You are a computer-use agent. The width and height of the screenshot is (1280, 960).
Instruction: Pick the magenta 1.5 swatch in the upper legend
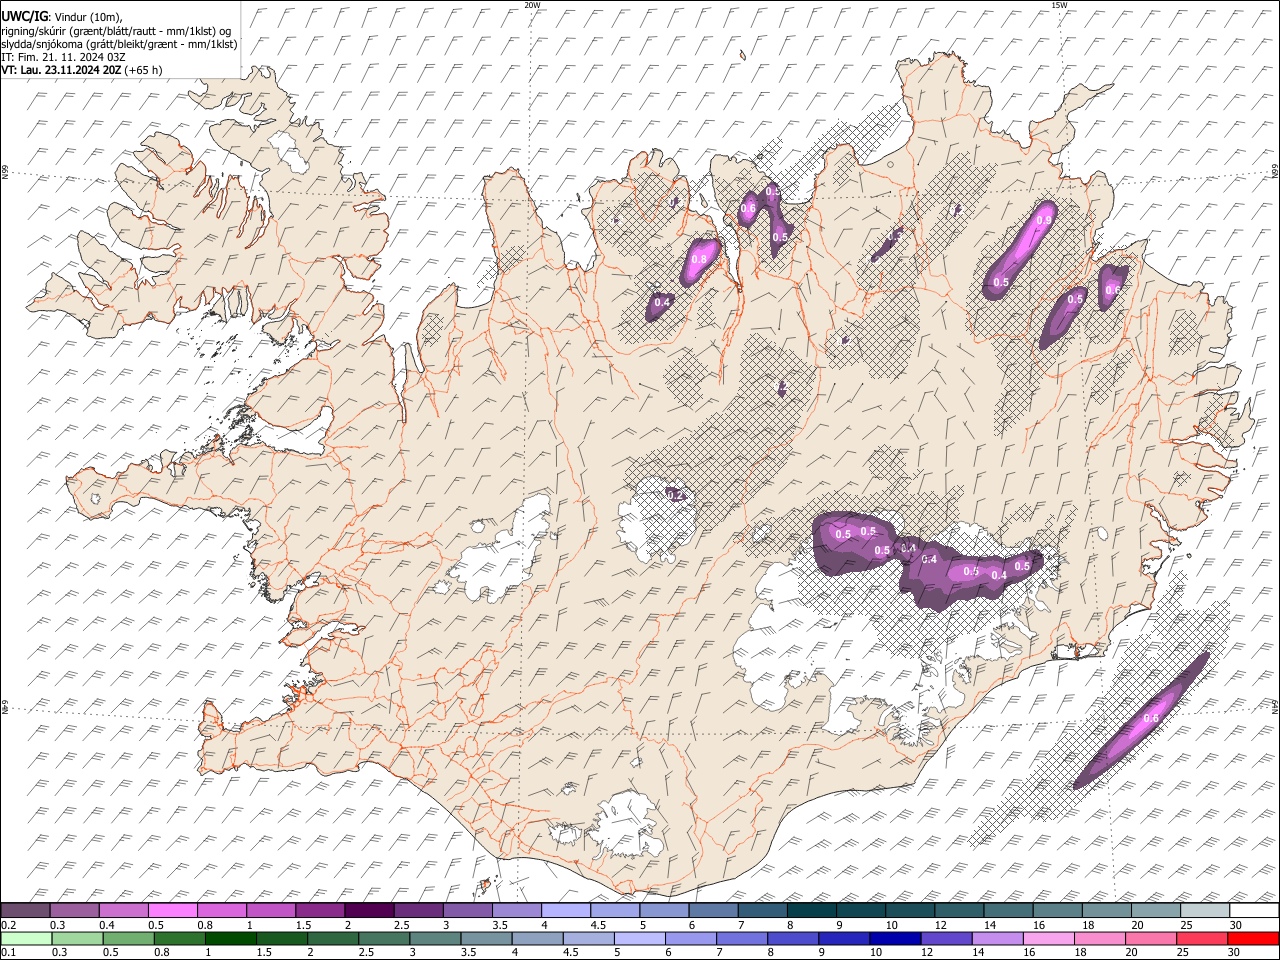320,911
